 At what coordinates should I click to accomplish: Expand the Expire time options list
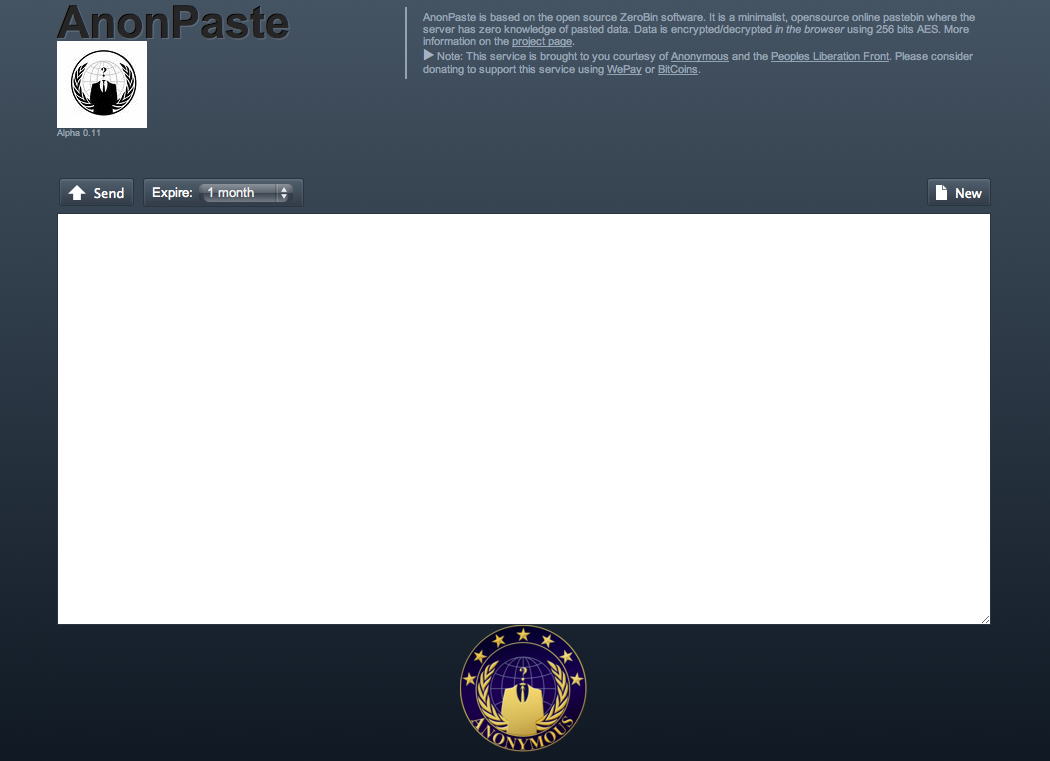point(245,192)
